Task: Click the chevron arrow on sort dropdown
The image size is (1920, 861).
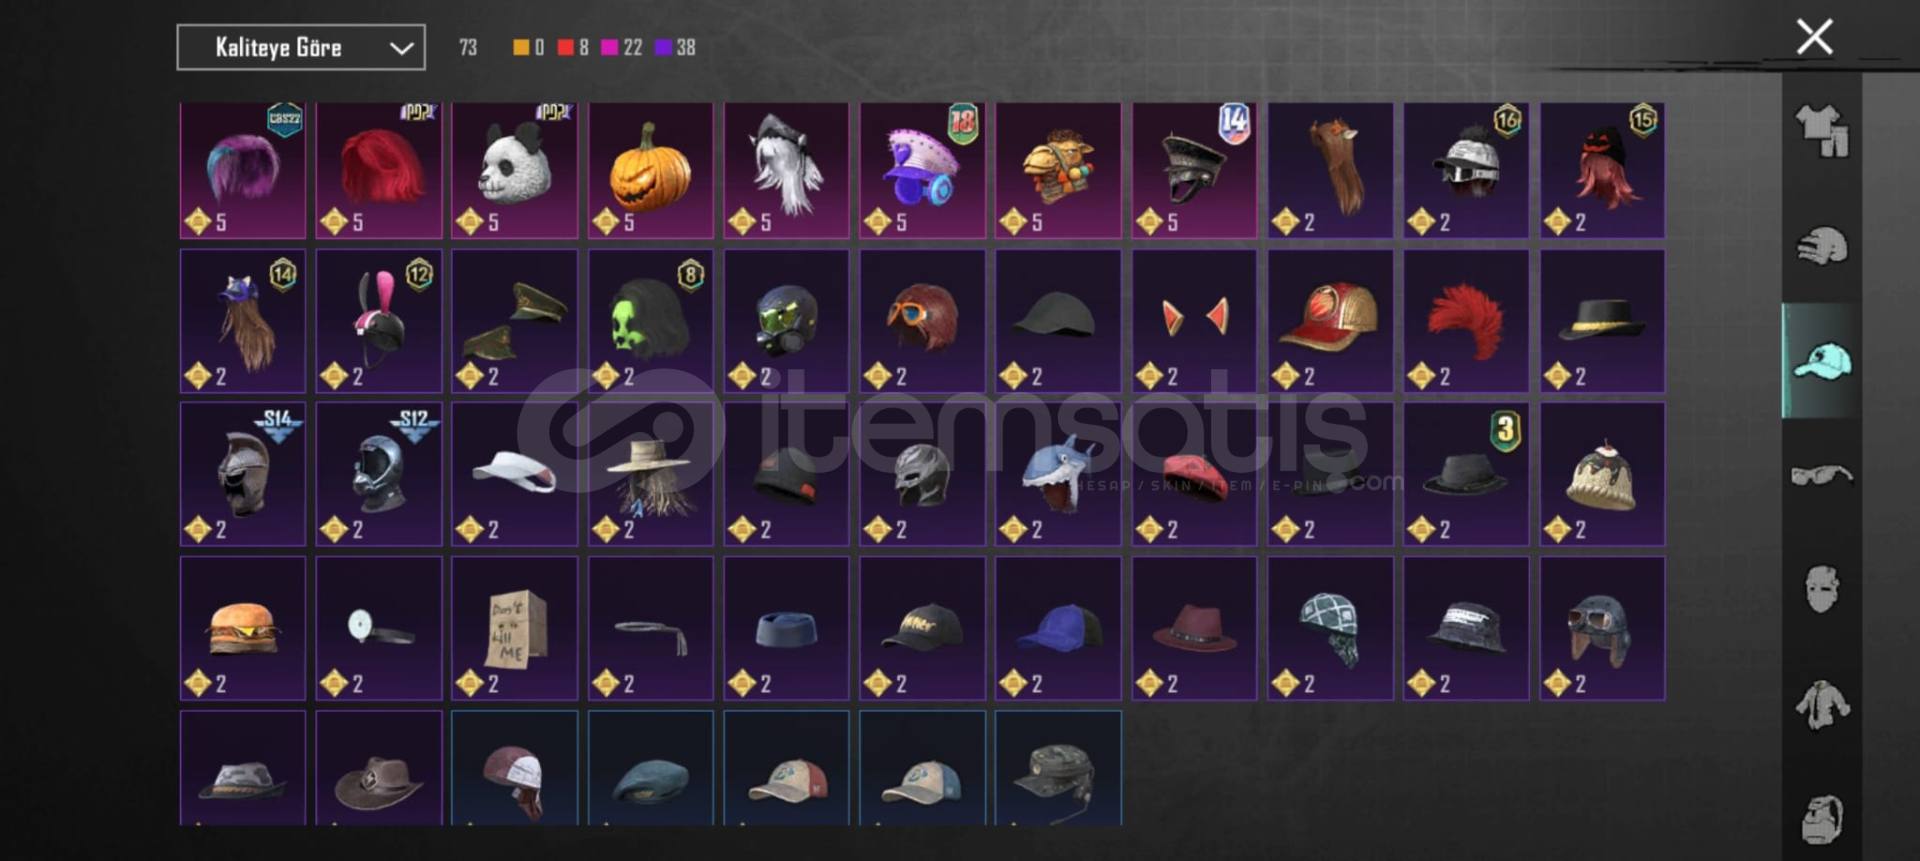Action: coord(401,48)
